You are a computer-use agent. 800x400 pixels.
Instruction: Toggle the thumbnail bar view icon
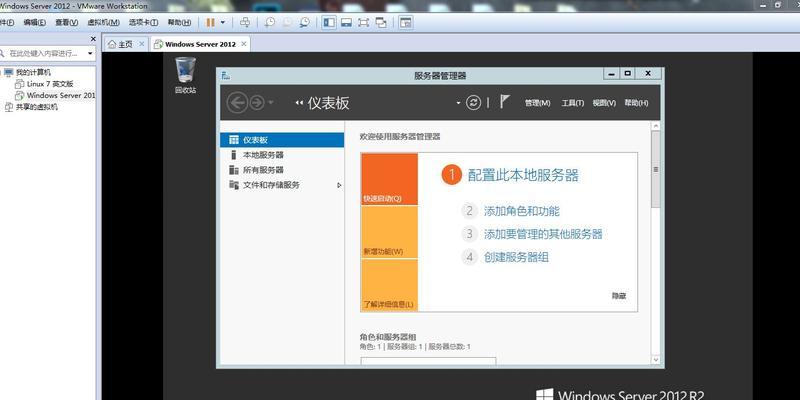346,22
